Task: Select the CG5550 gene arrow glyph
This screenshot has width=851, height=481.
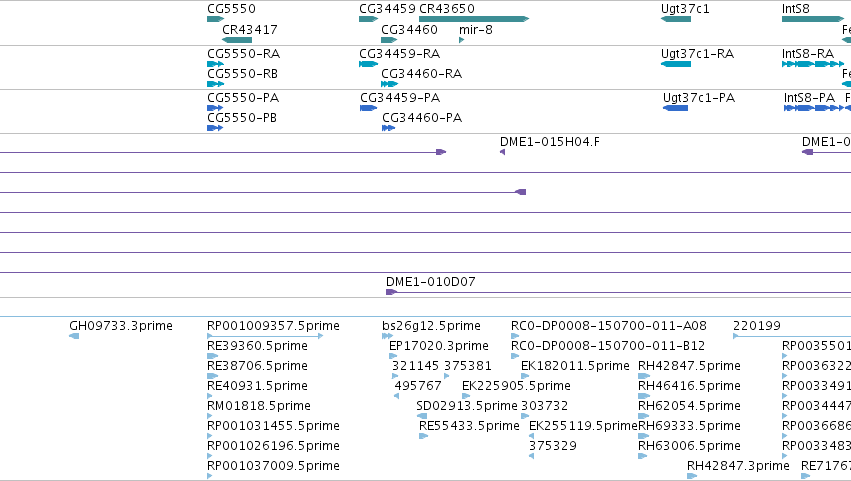Action: pos(215,20)
